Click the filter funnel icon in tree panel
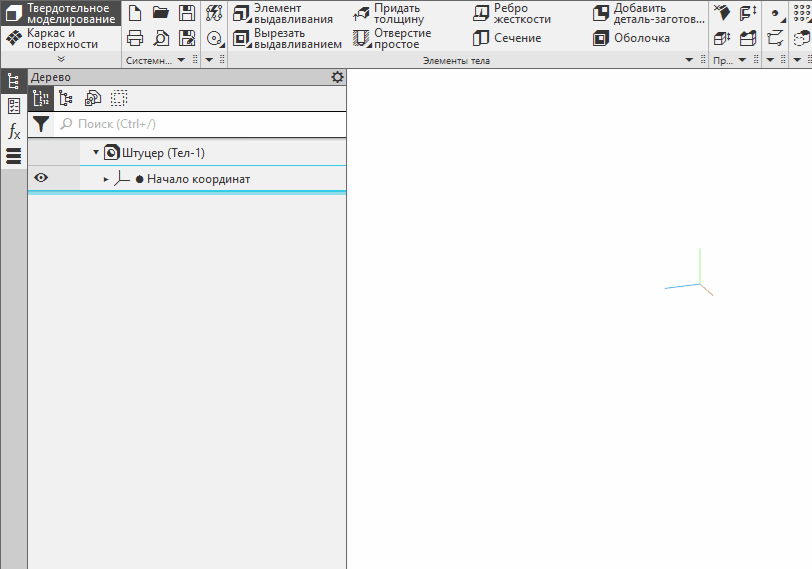The image size is (812, 569). [40, 125]
